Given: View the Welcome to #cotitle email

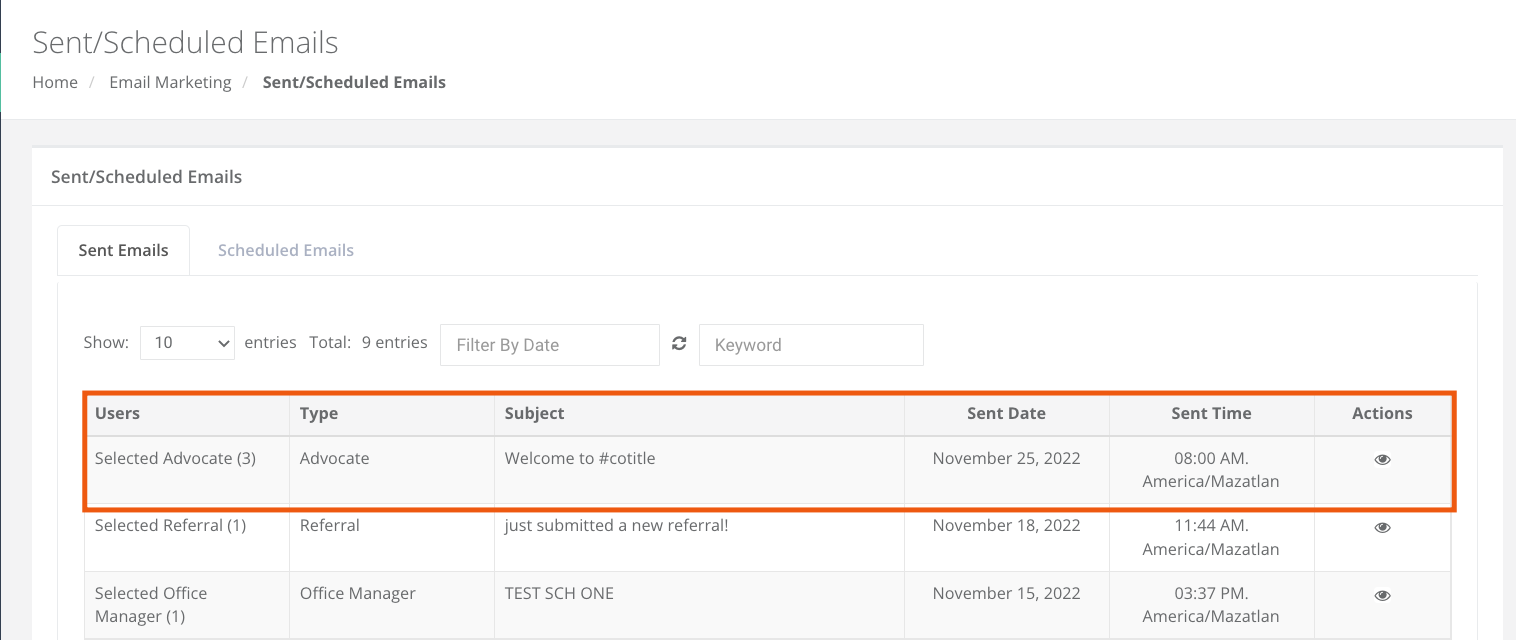Looking at the screenshot, I should [1382, 460].
